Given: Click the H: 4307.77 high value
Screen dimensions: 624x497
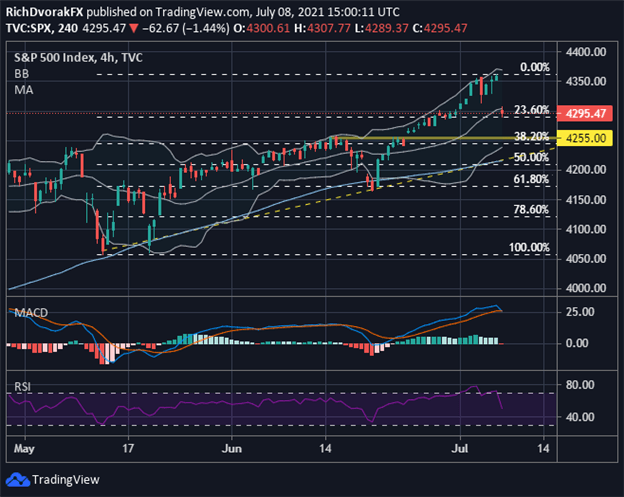Looking at the screenshot, I should tap(323, 28).
